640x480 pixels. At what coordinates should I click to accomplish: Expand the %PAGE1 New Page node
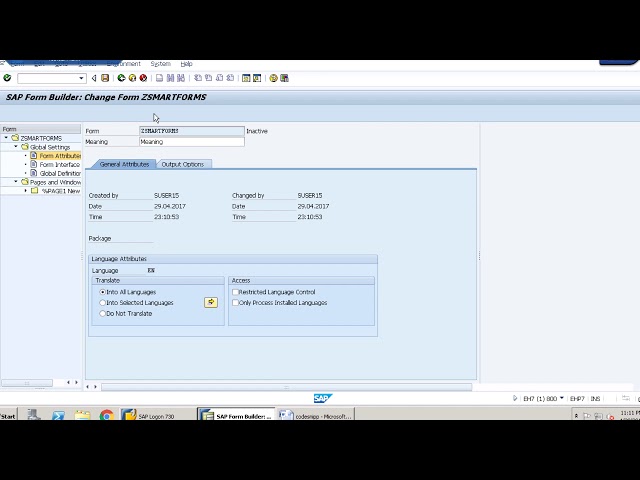26,191
